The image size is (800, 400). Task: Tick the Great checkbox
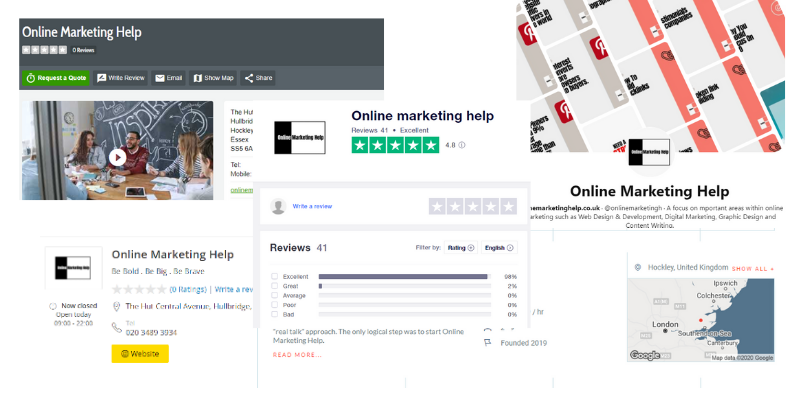point(274,286)
